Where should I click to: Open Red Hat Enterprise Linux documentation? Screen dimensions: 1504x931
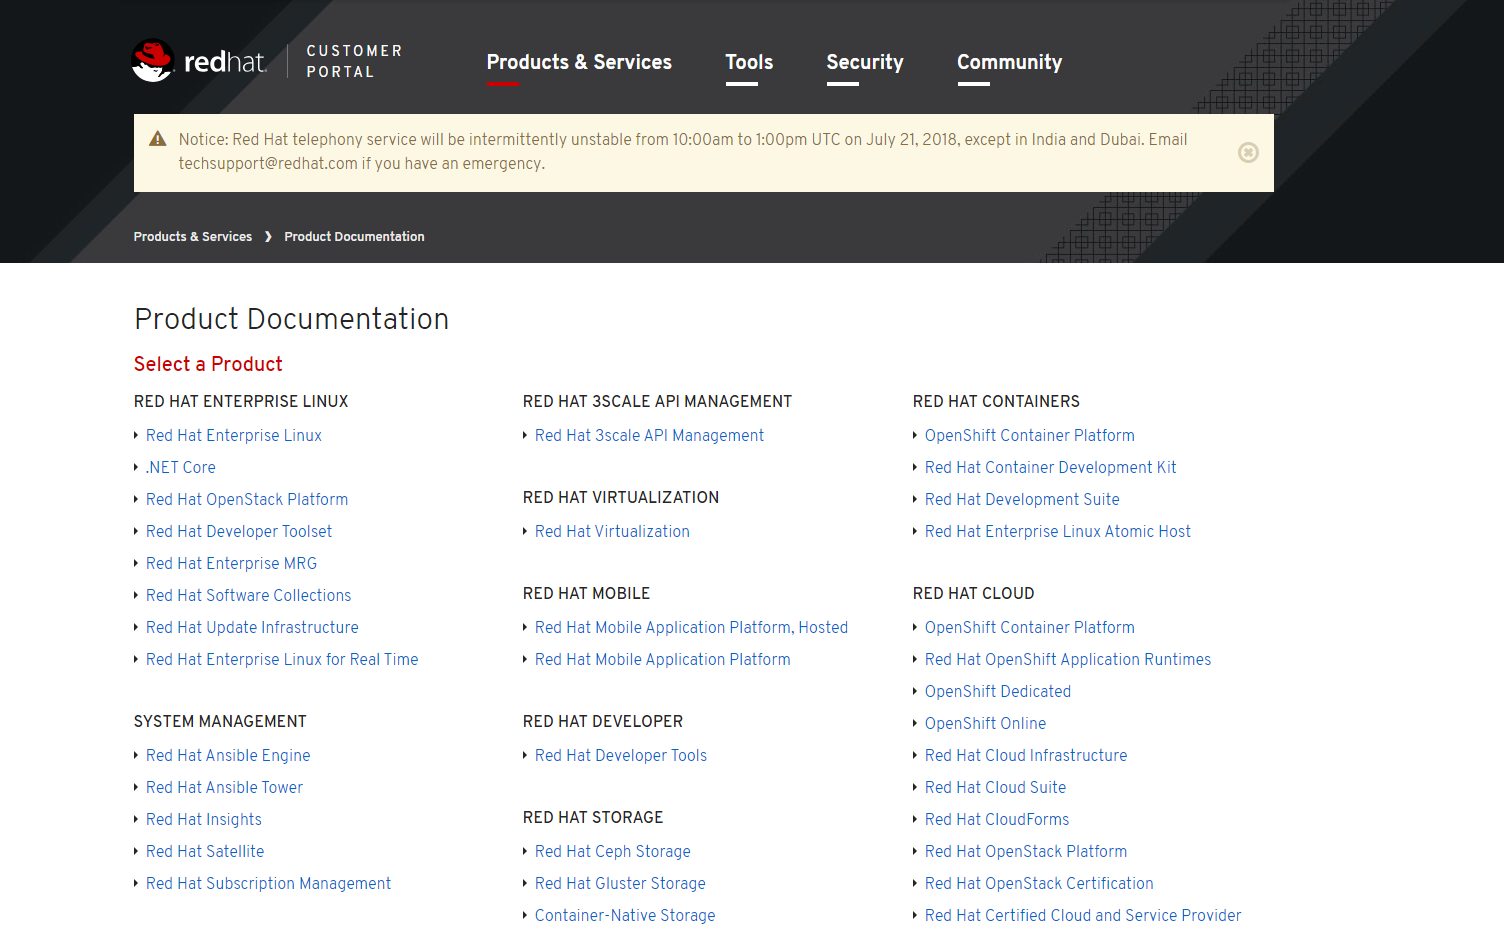(234, 436)
